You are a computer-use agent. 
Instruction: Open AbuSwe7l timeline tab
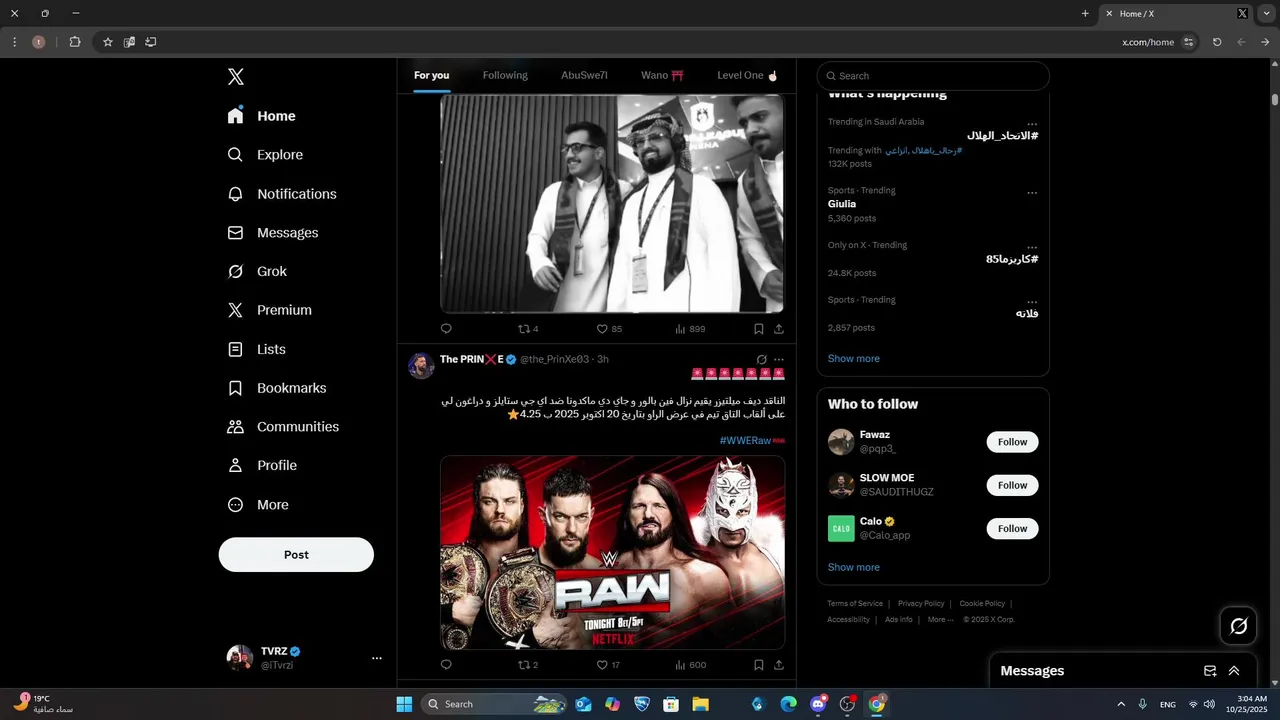coord(584,75)
